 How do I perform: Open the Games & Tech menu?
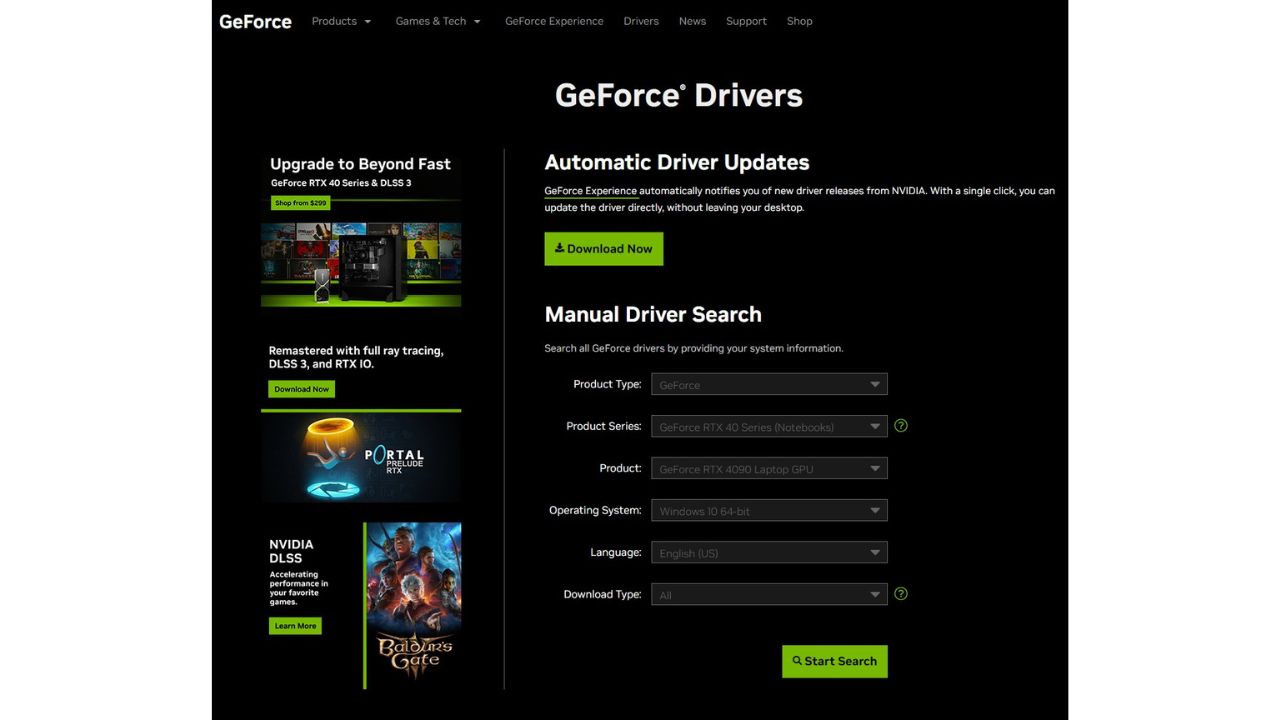click(x=438, y=21)
